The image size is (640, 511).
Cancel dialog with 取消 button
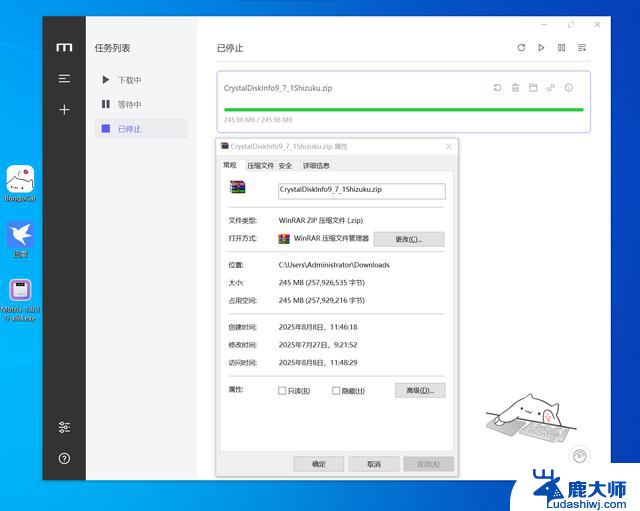(374, 464)
